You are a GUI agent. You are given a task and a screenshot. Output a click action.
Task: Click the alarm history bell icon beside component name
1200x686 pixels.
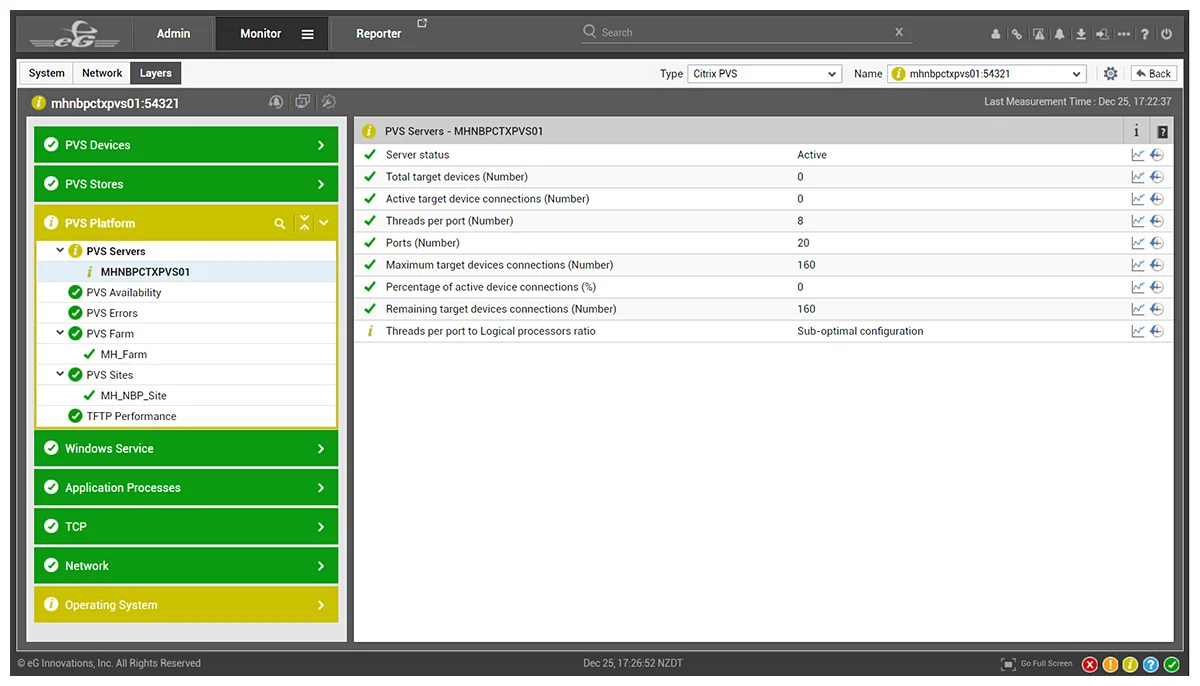pos(276,102)
